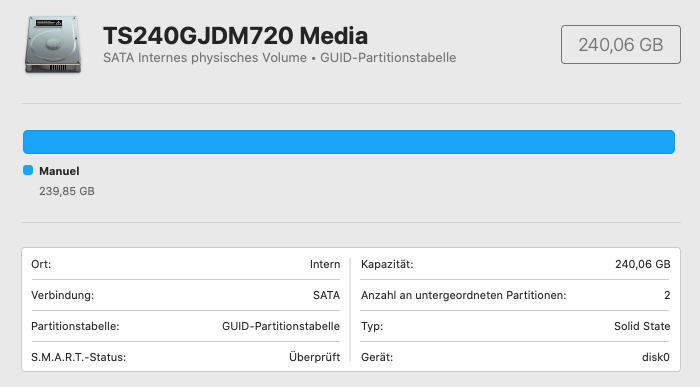
Task: Click the 239,85 GB partition size
Action: 67,191
